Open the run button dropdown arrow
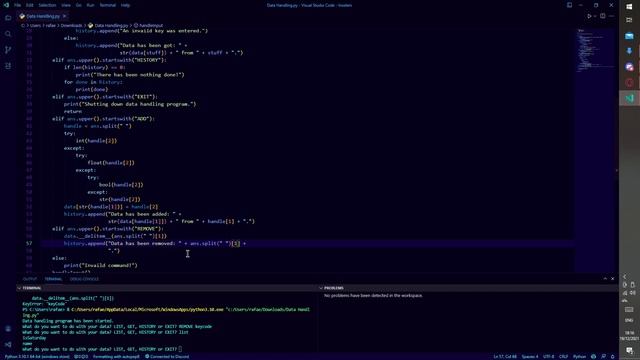 (x=595, y=16)
